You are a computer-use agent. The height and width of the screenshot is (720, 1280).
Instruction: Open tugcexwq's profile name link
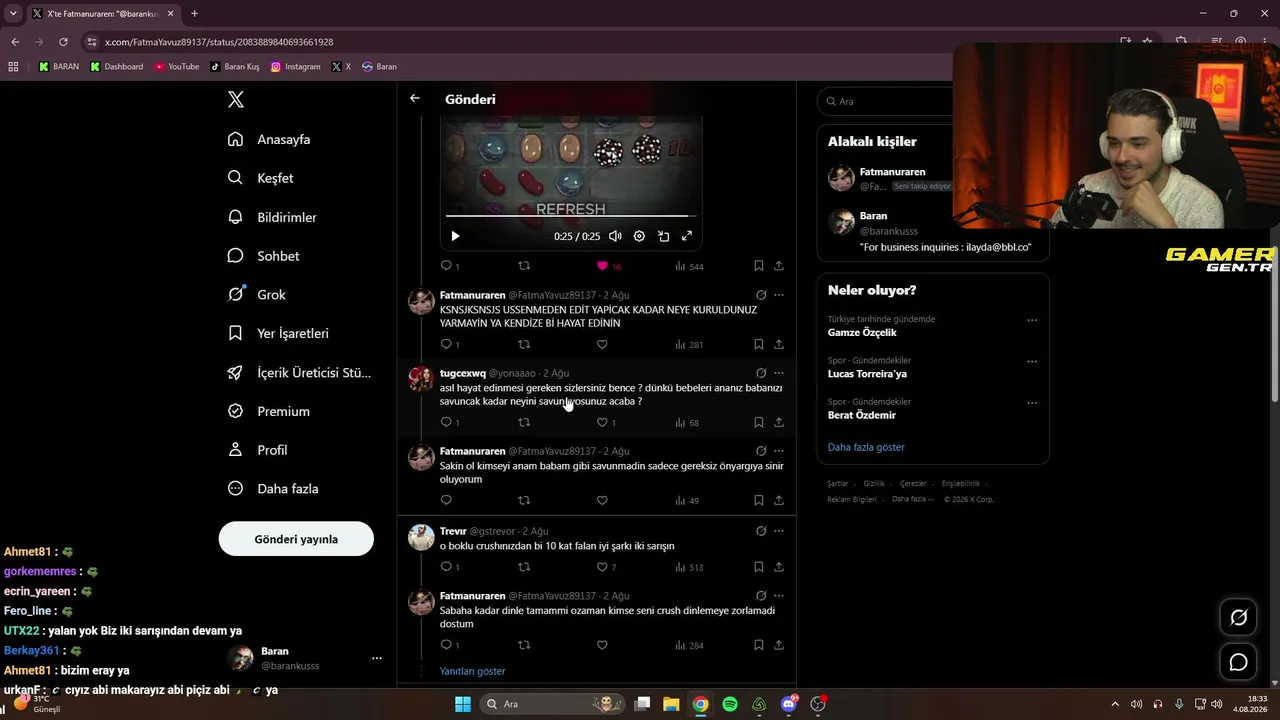463,373
